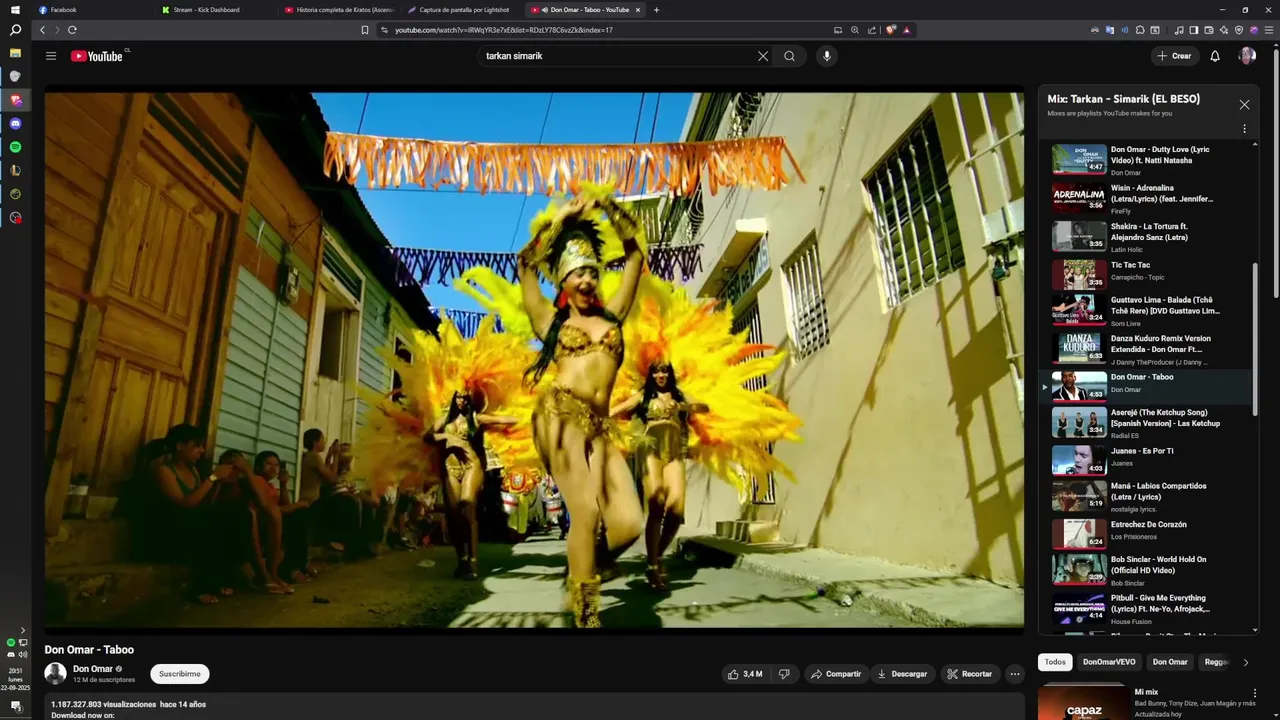
Task: Open the extensions puzzle icon
Action: [x=1140, y=30]
